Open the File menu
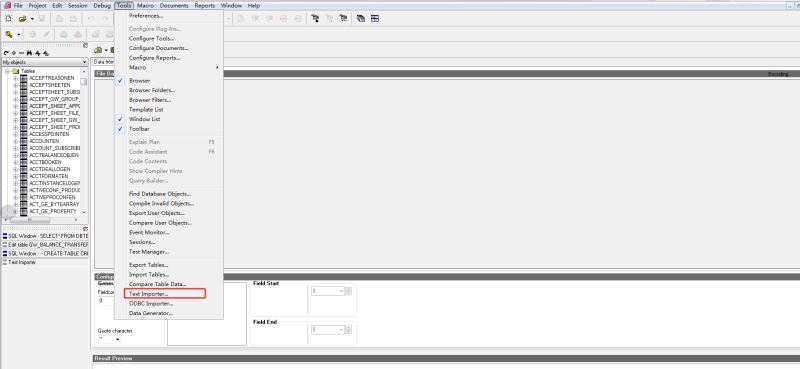This screenshot has height=369, width=800. point(18,6)
